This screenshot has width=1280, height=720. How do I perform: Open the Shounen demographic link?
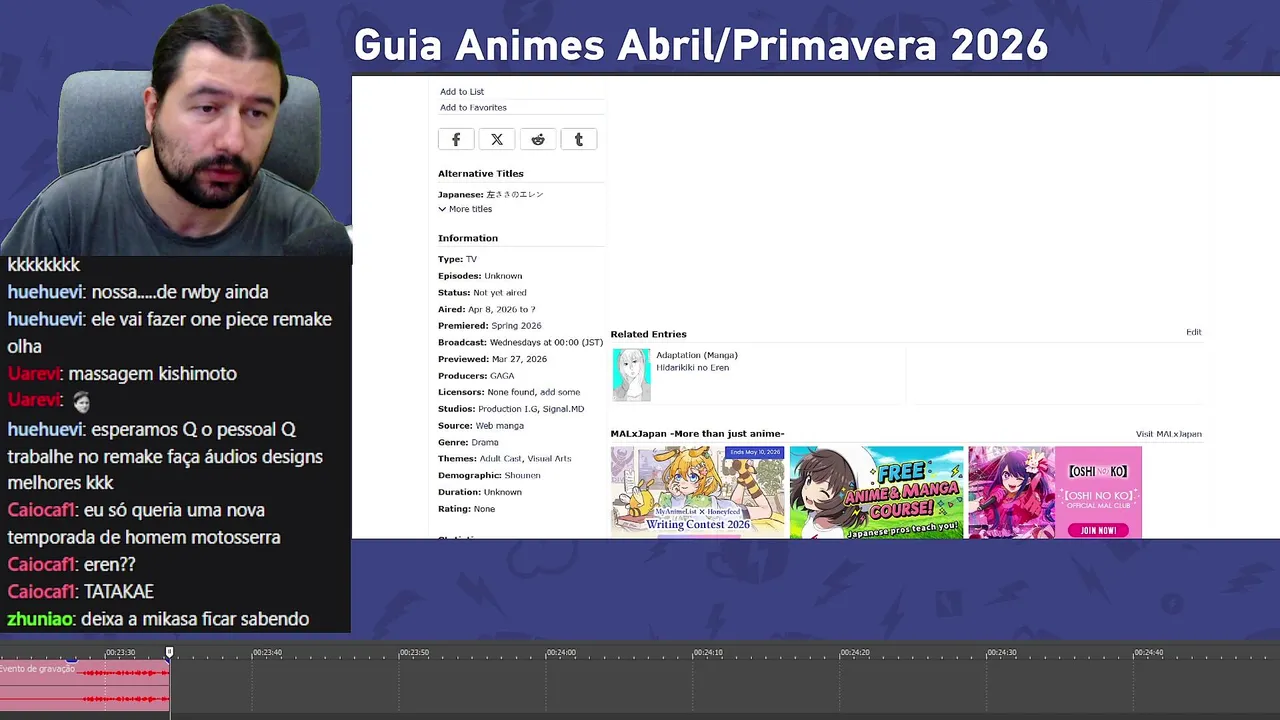(522, 476)
